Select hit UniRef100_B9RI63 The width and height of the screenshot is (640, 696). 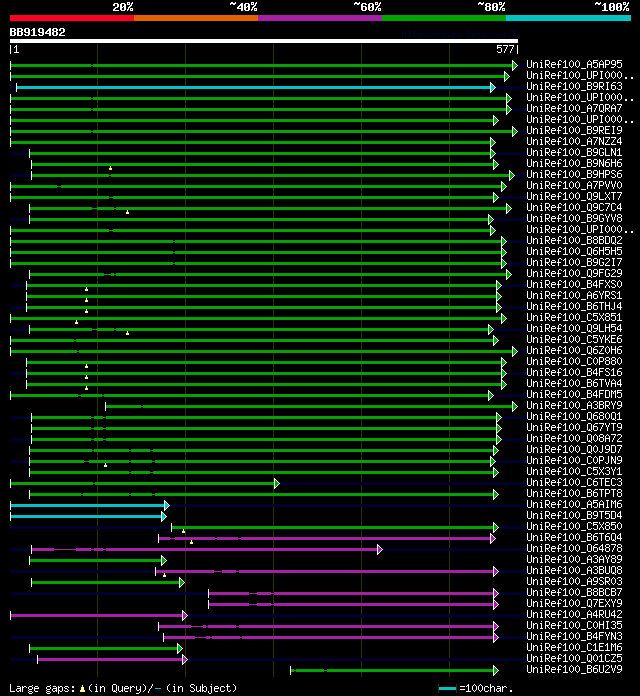click(x=574, y=86)
